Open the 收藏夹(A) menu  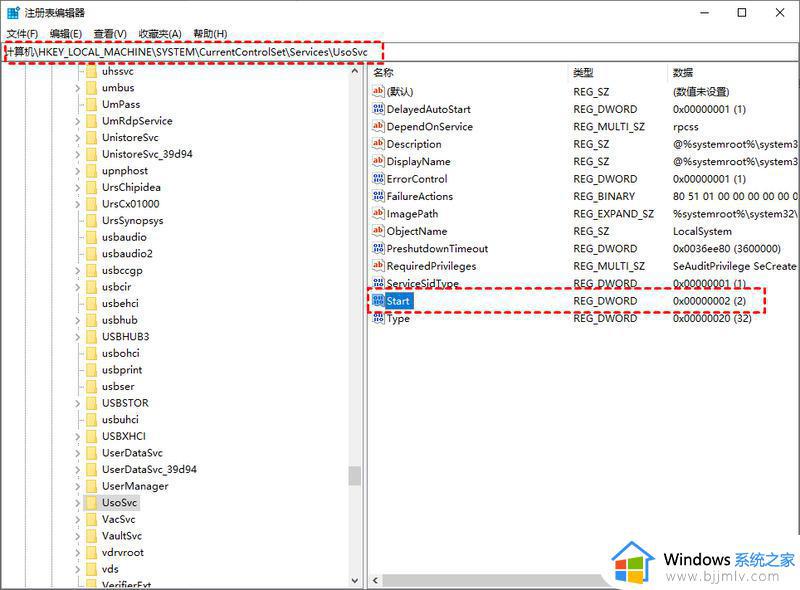[x=160, y=34]
